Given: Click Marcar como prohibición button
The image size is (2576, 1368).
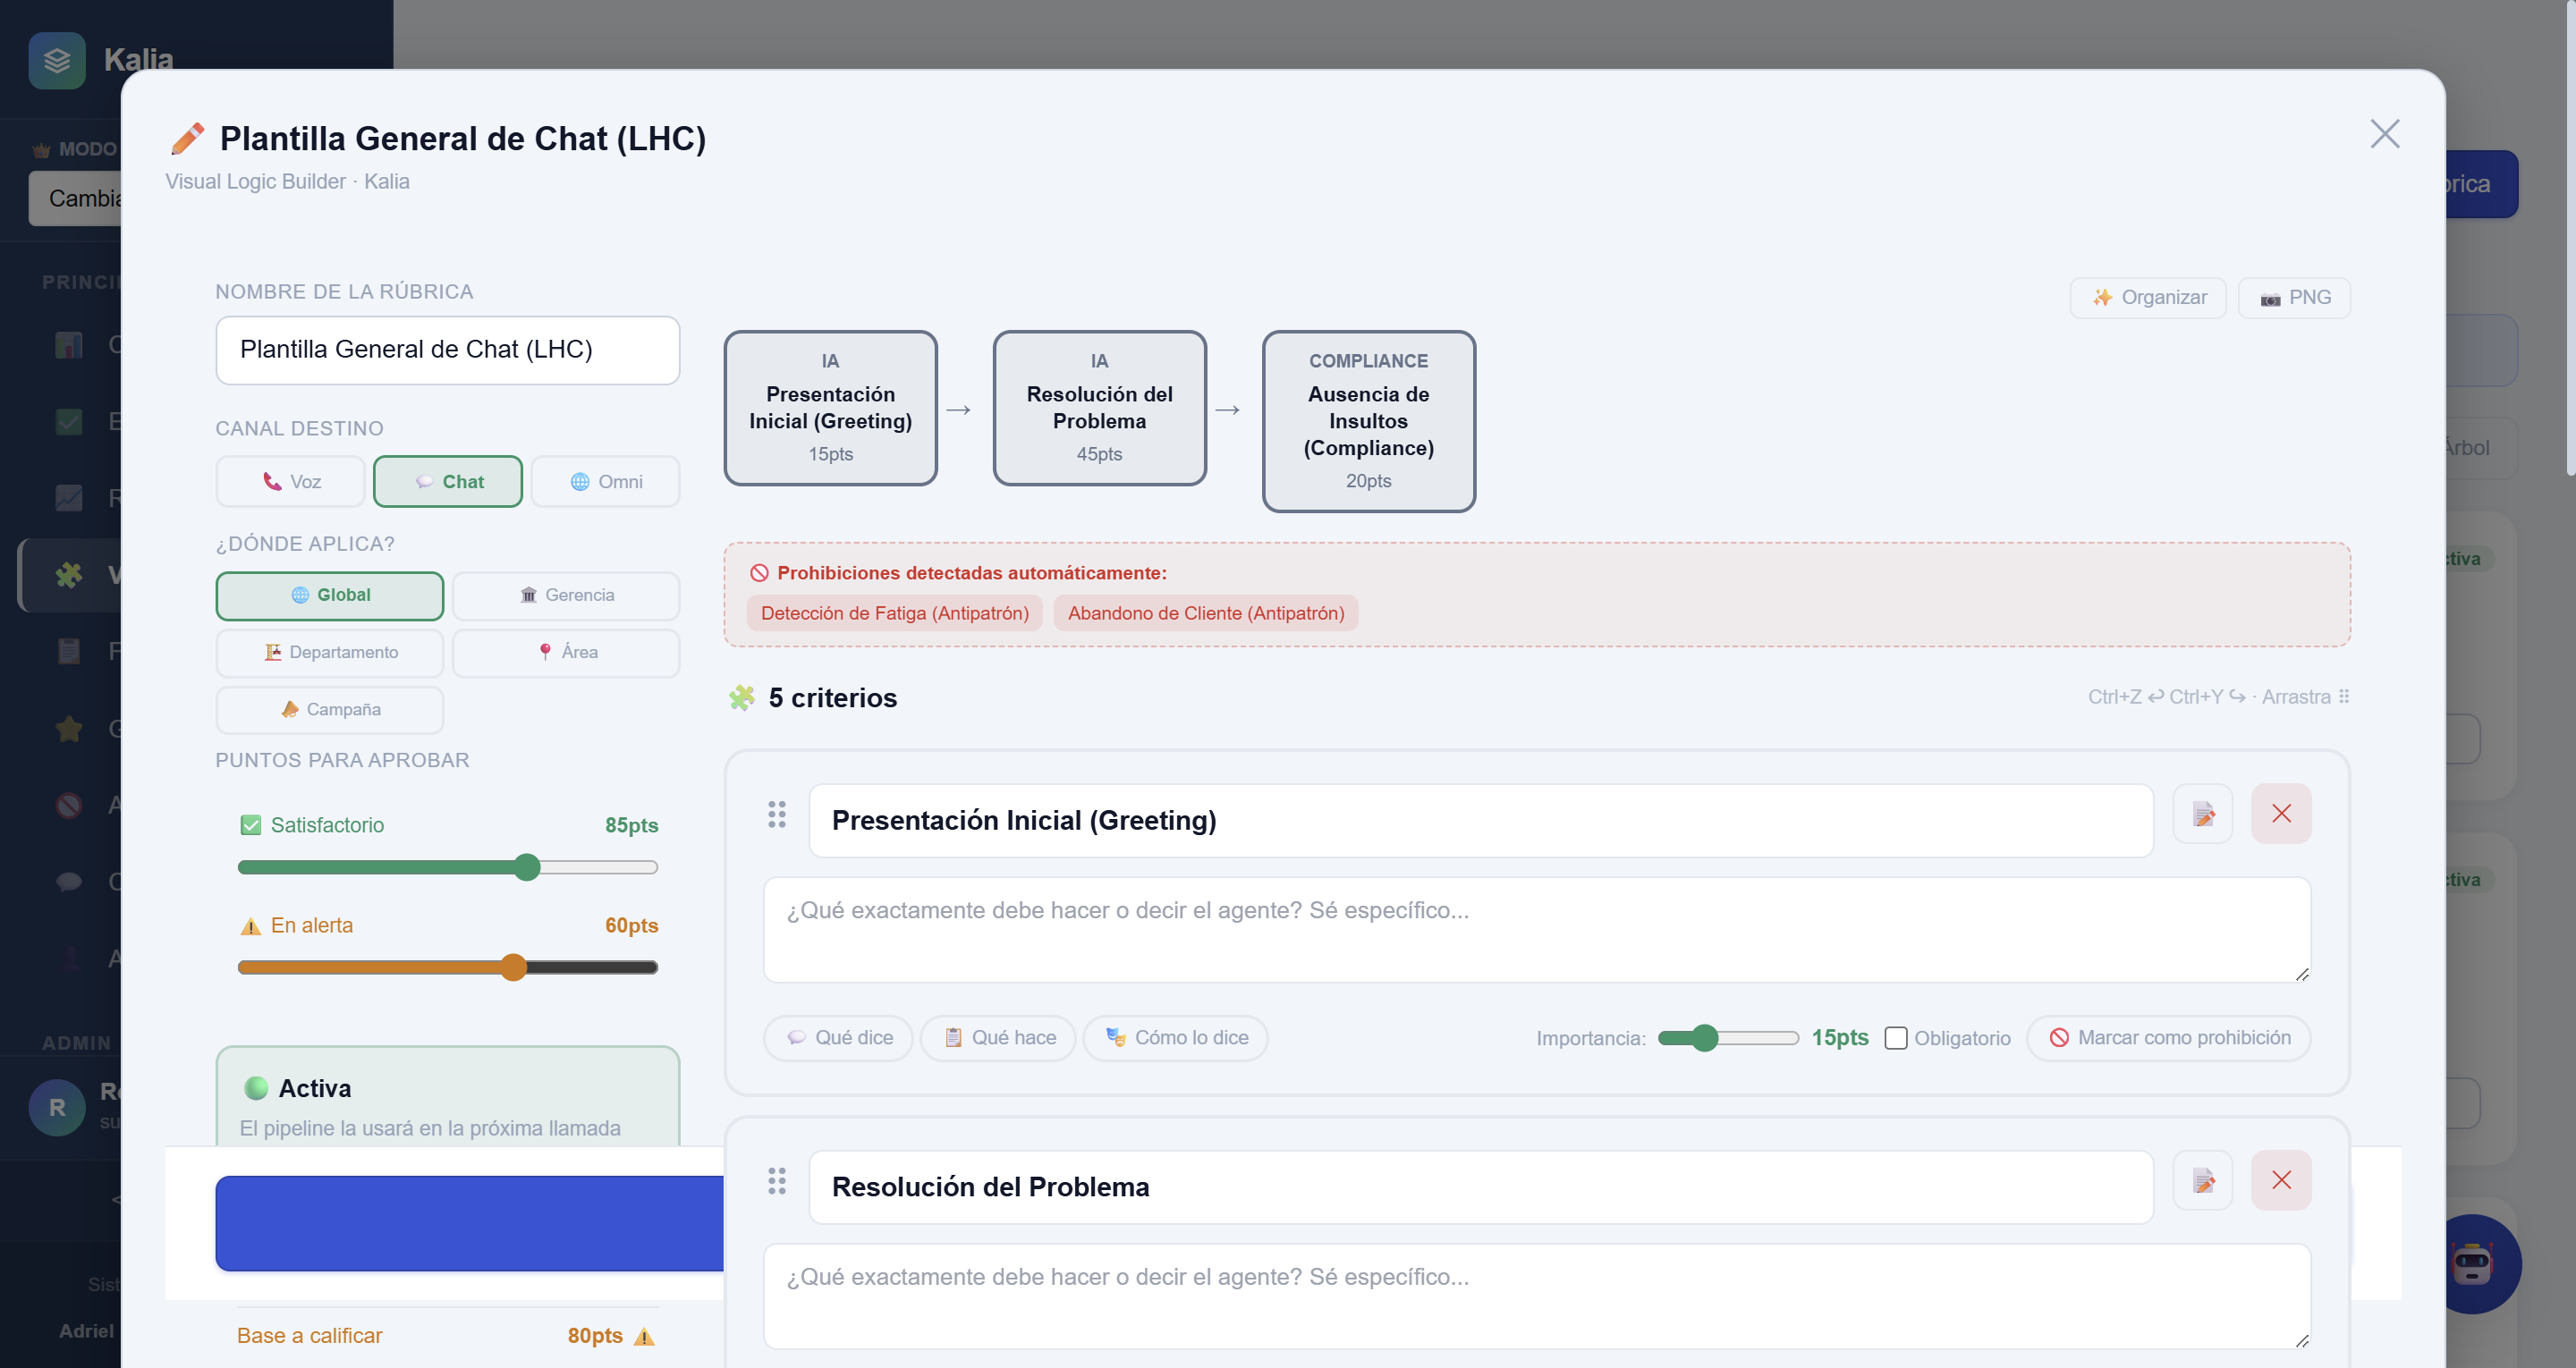Looking at the screenshot, I should click(2168, 1038).
